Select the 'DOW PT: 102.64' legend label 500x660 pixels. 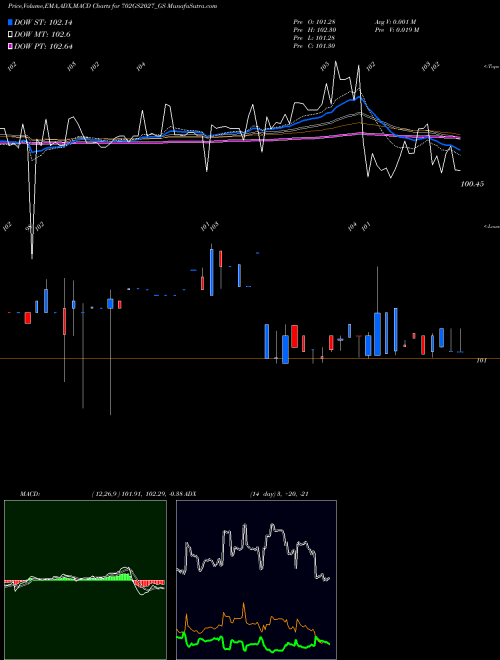pyautogui.click(x=43, y=46)
